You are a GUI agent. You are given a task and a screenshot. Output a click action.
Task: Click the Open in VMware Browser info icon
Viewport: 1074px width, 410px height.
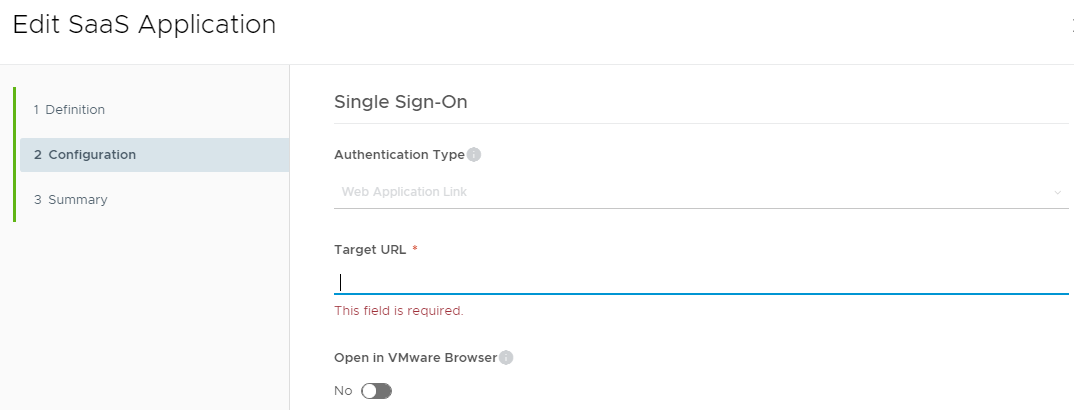tap(506, 358)
